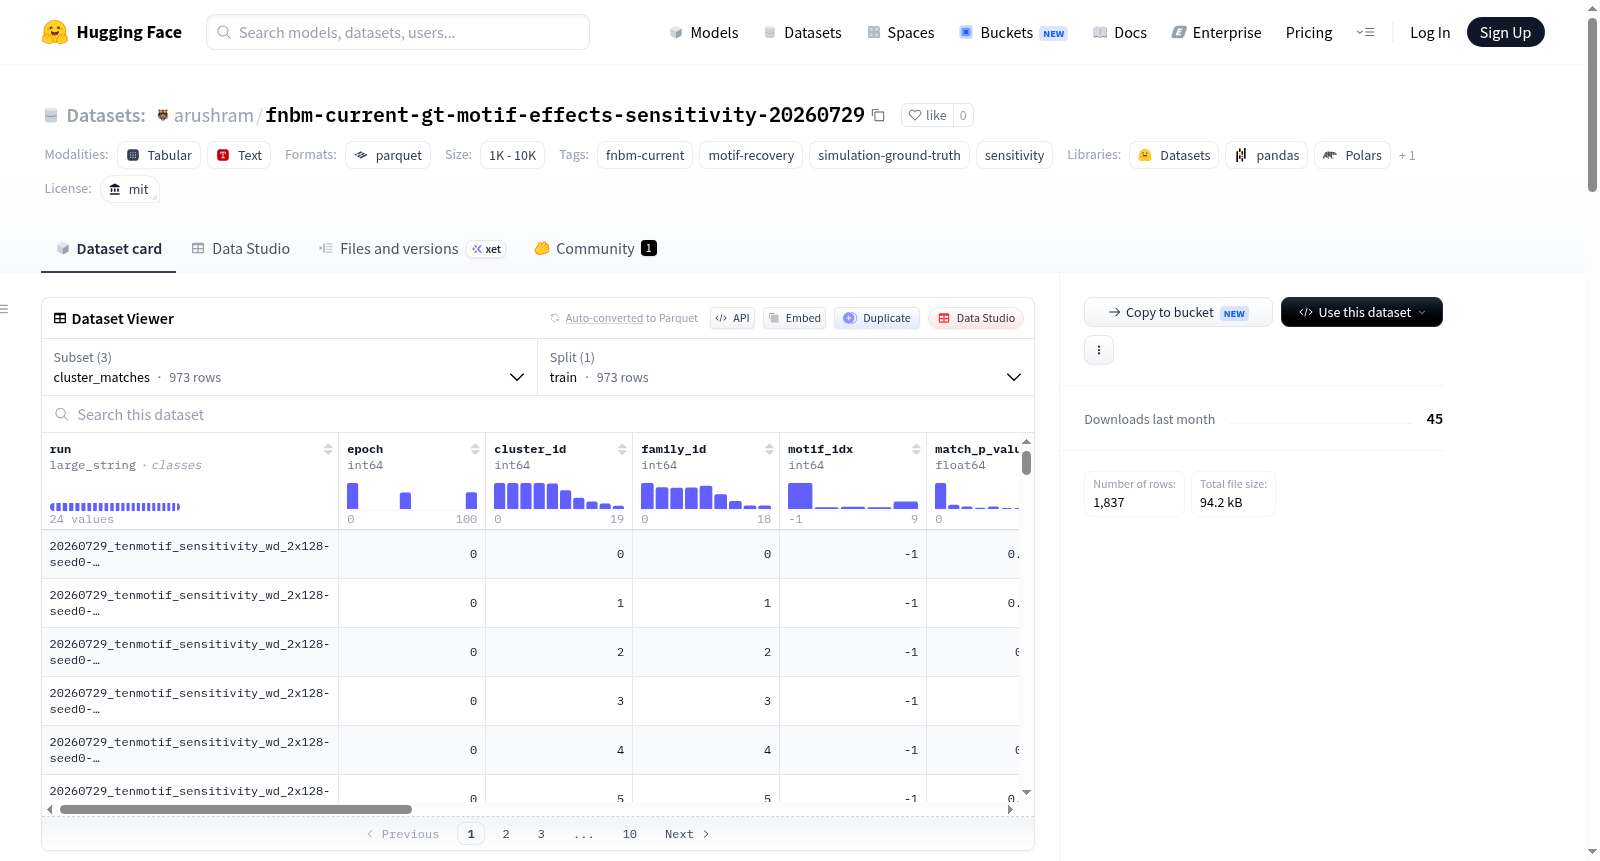The image size is (1600, 861).
Task: Click the Tabular modality tag
Action: pyautogui.click(x=159, y=155)
